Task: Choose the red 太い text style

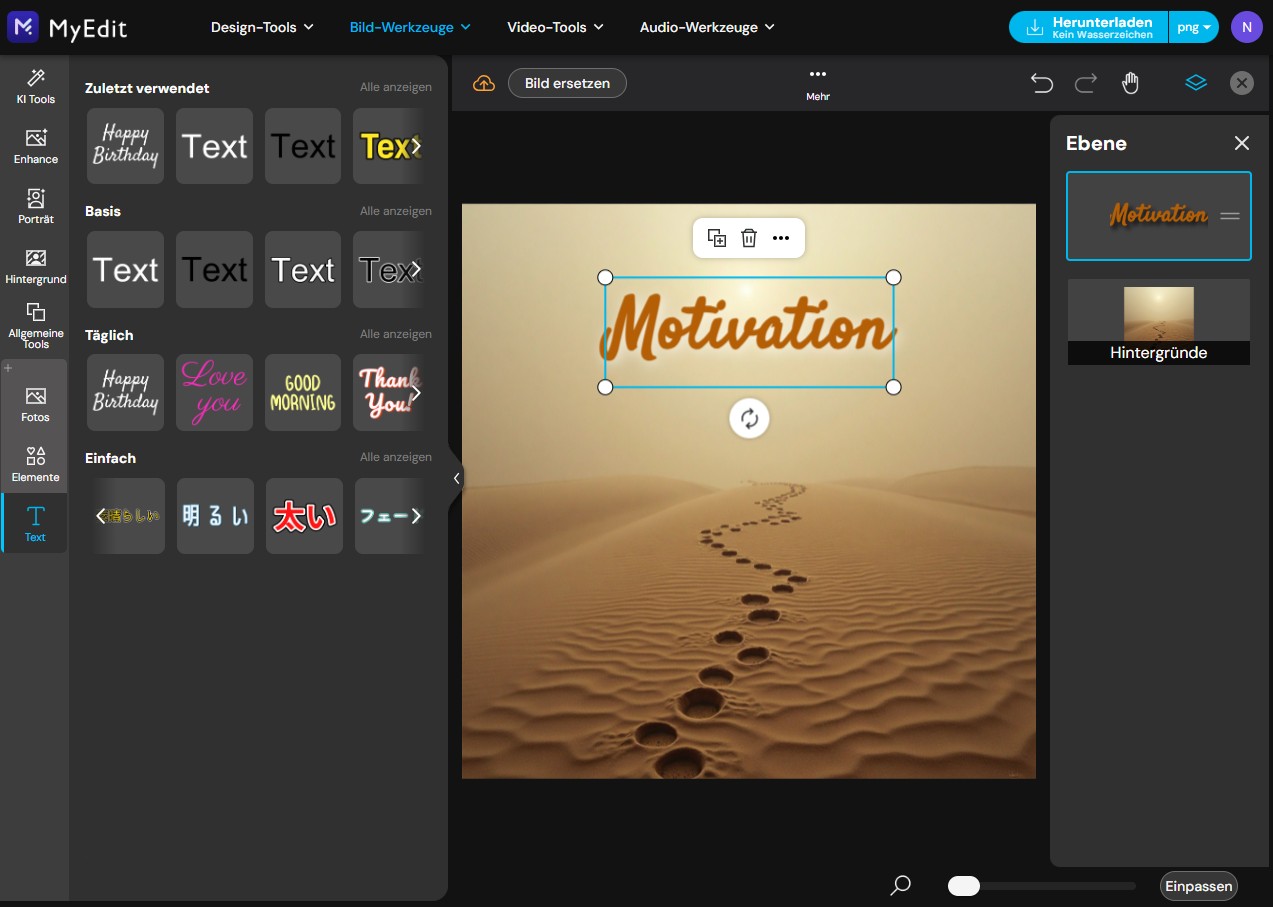Action: [304, 516]
